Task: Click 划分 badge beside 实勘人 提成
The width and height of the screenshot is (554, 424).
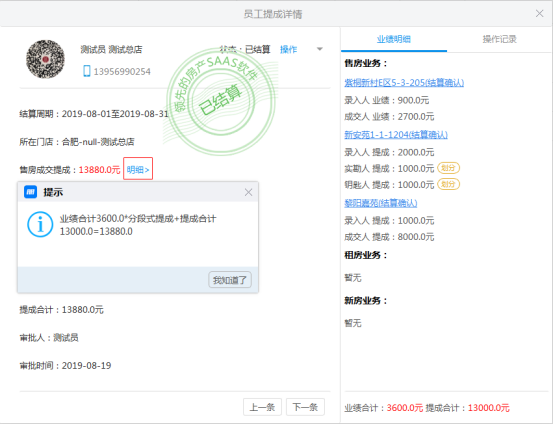Action: coord(448,168)
